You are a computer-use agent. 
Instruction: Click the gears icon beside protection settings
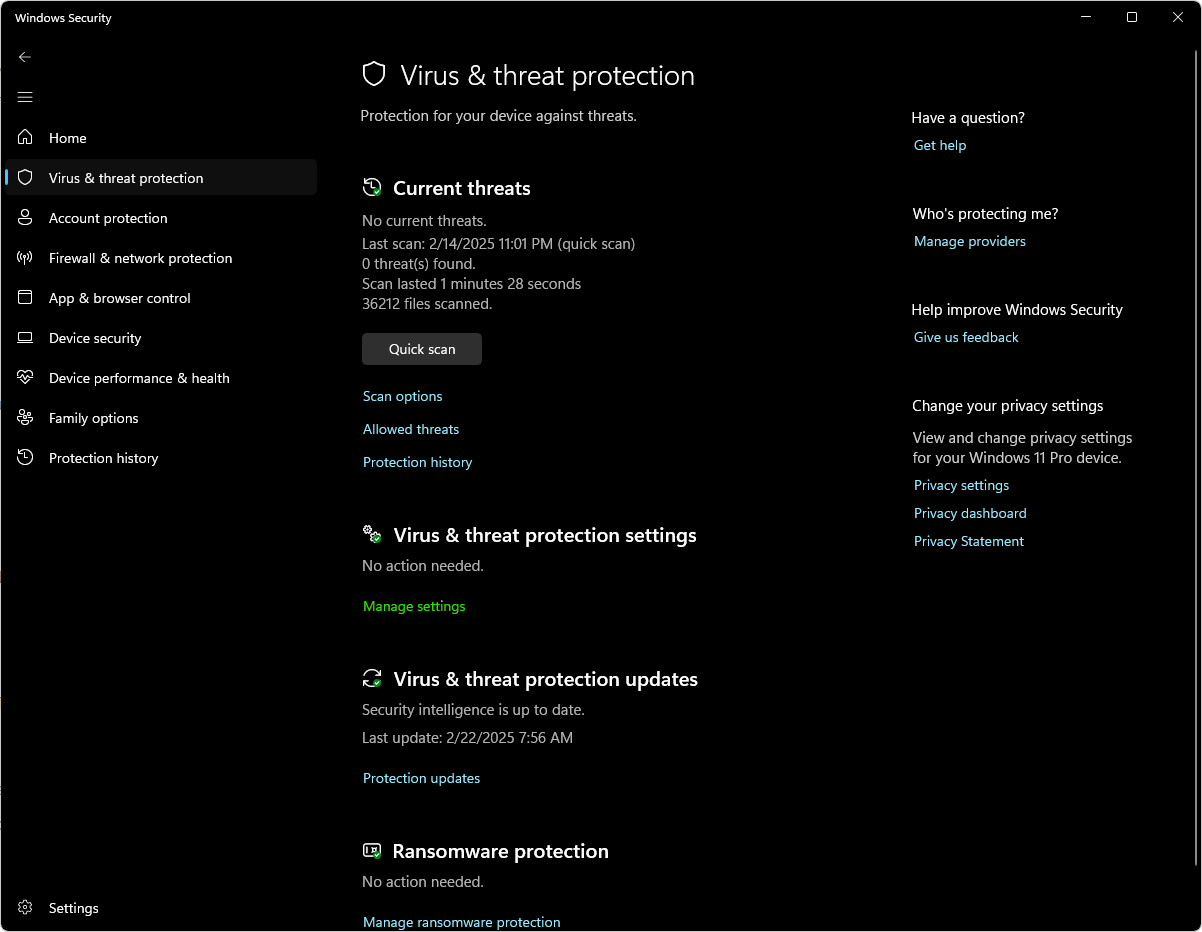[x=372, y=535]
